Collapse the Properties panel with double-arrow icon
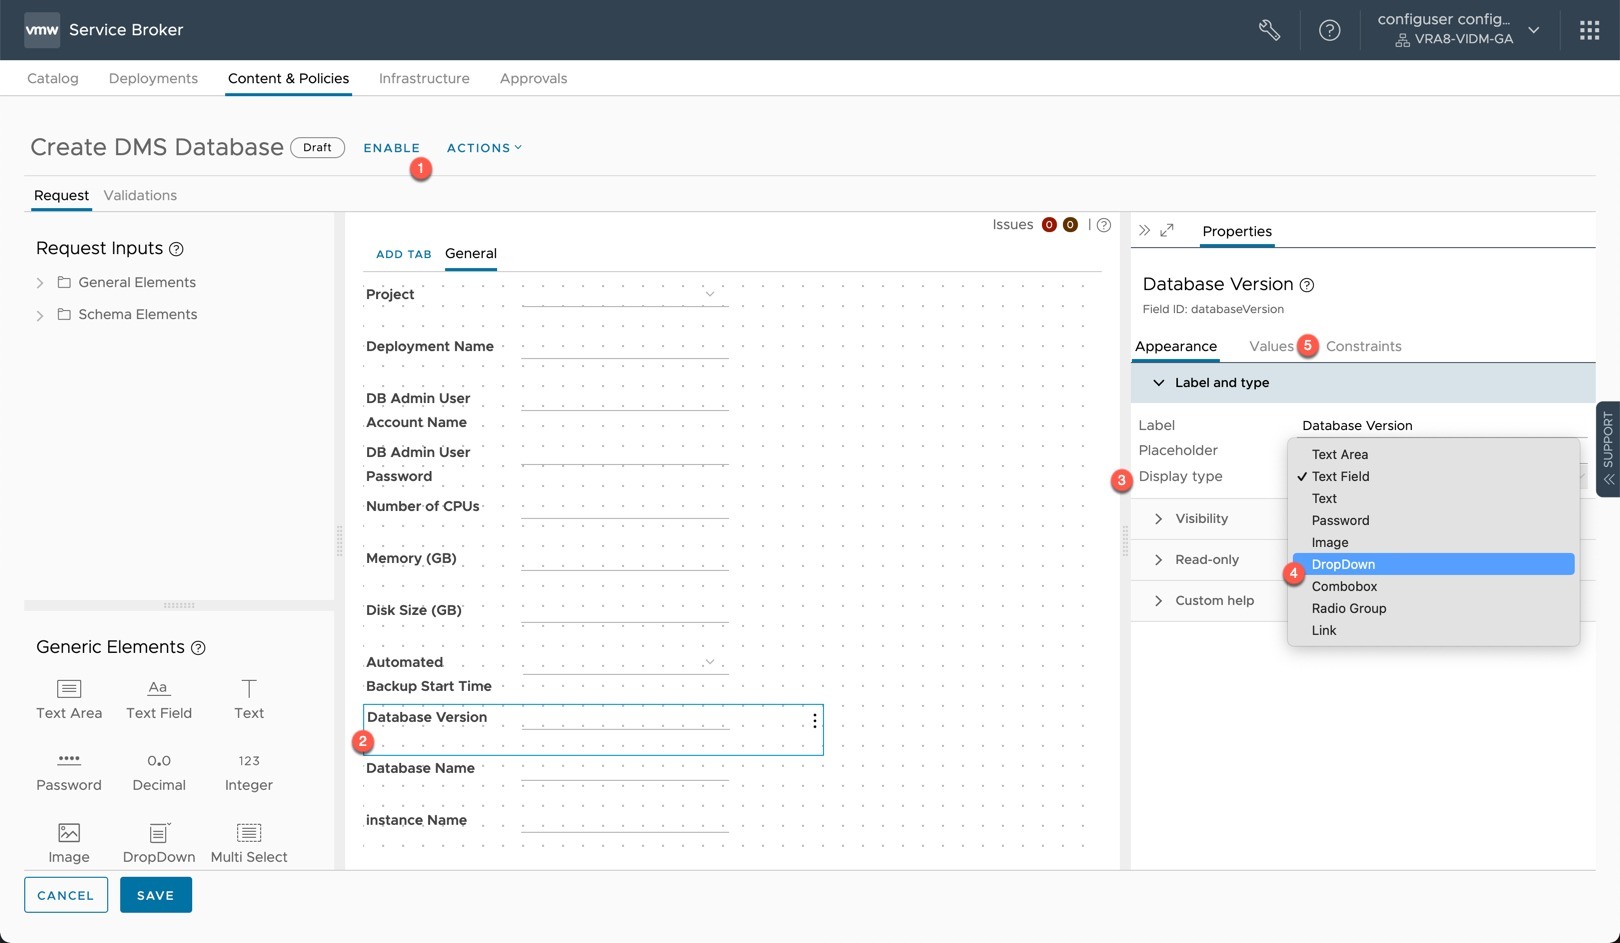This screenshot has height=943, width=1620. coord(1145,230)
